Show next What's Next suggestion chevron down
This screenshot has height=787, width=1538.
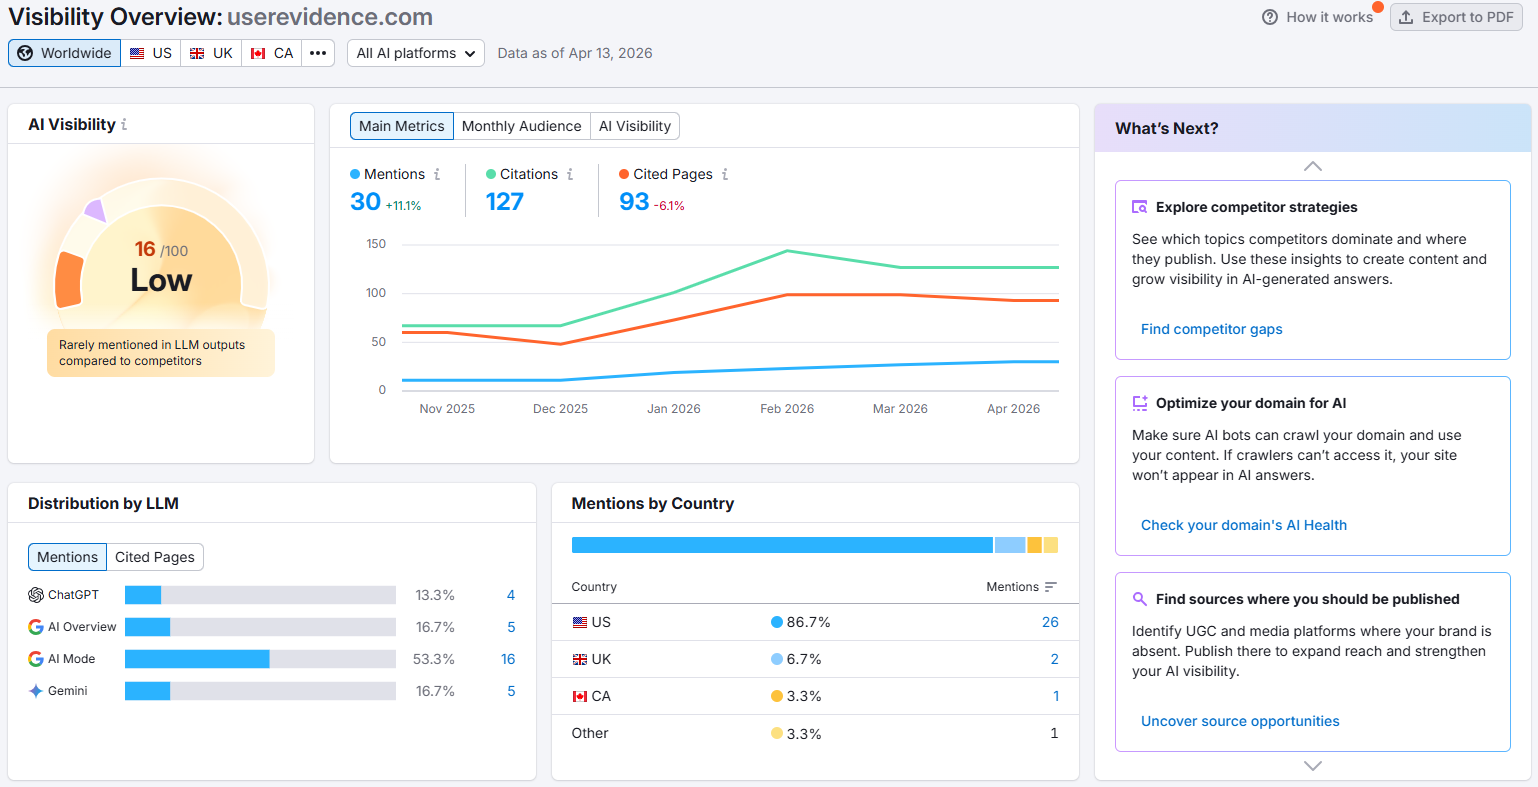(x=1313, y=766)
